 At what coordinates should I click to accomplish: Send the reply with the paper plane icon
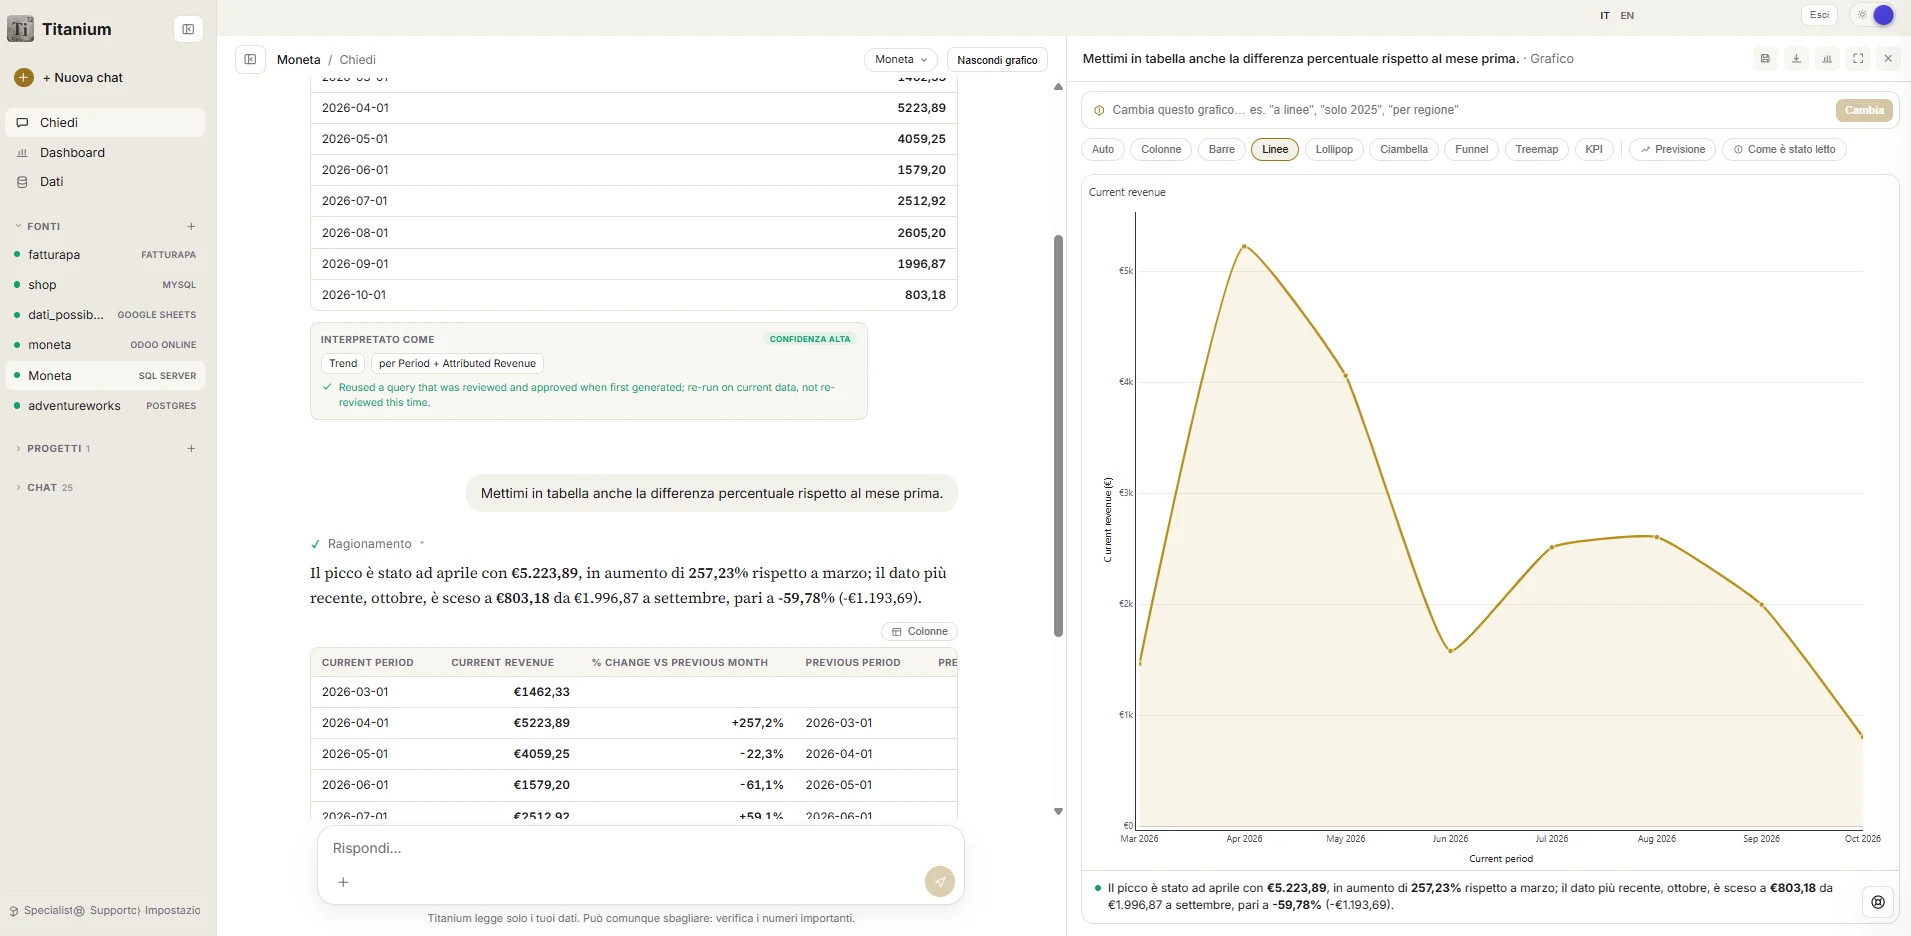click(939, 881)
